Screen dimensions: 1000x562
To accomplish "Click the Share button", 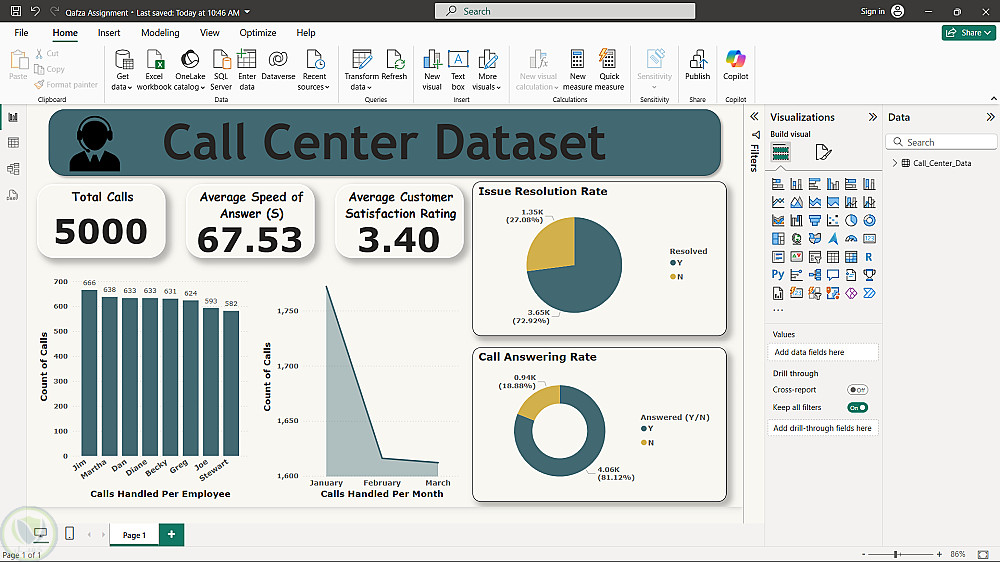I will click(968, 33).
